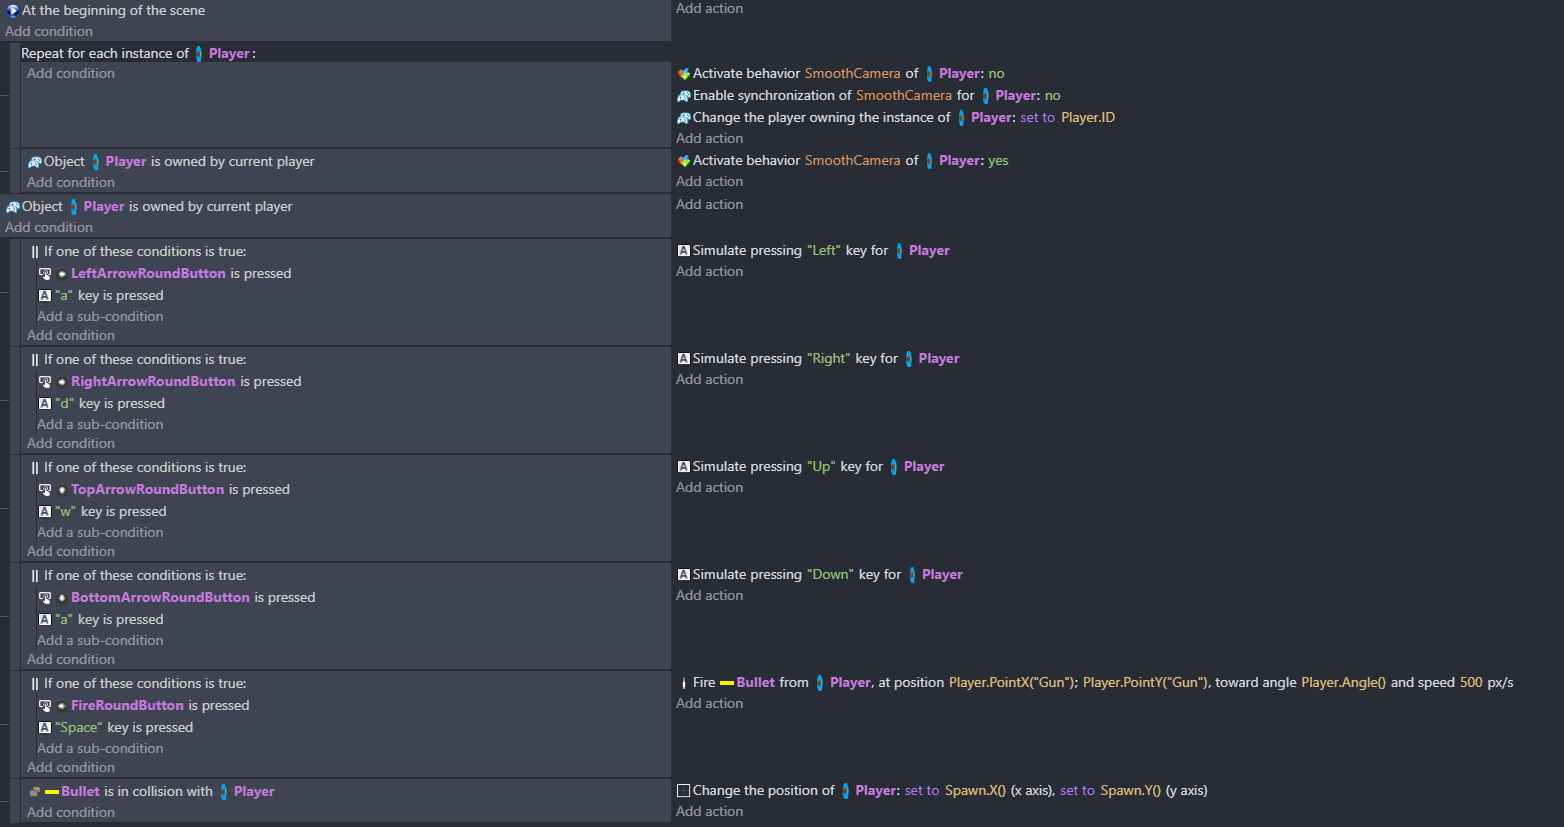
Task: Toggle the 'no' value of the Enable synchronization action
Action: [1052, 96]
